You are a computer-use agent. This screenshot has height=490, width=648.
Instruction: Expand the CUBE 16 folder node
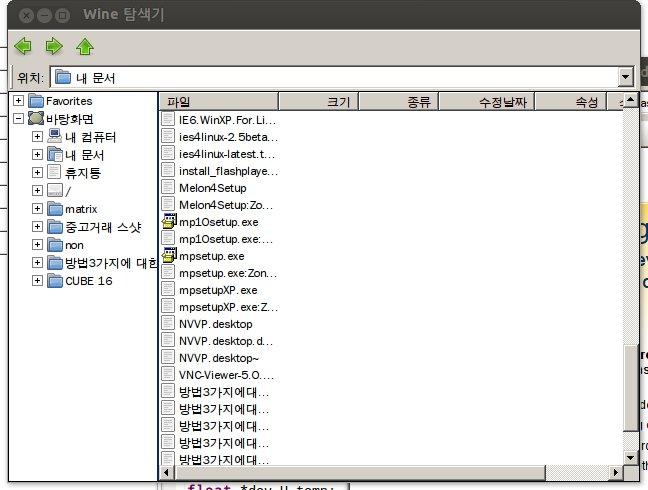click(37, 281)
